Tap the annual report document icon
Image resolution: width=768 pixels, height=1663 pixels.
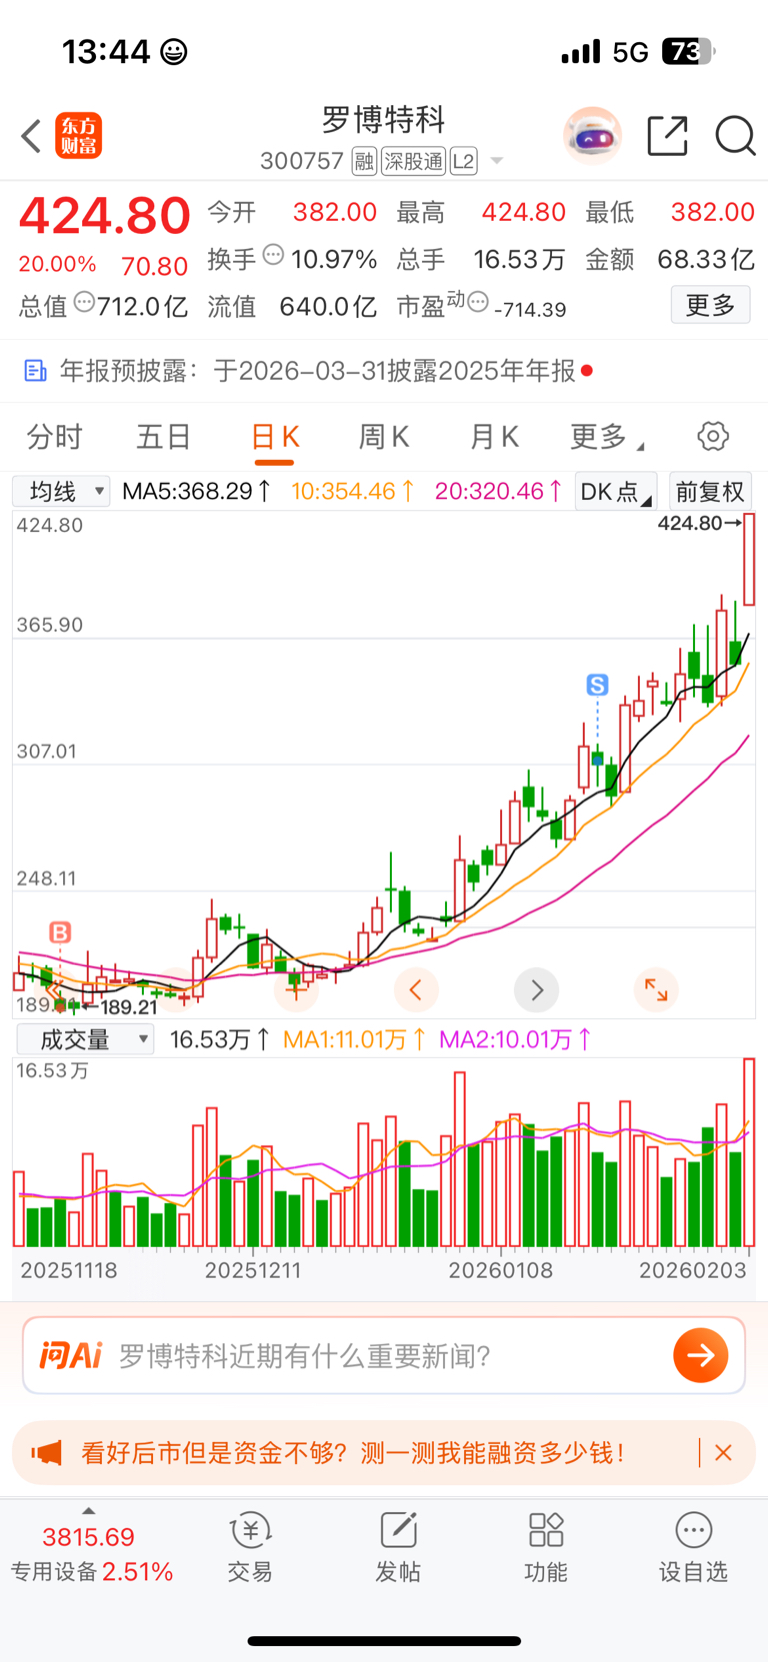point(35,371)
